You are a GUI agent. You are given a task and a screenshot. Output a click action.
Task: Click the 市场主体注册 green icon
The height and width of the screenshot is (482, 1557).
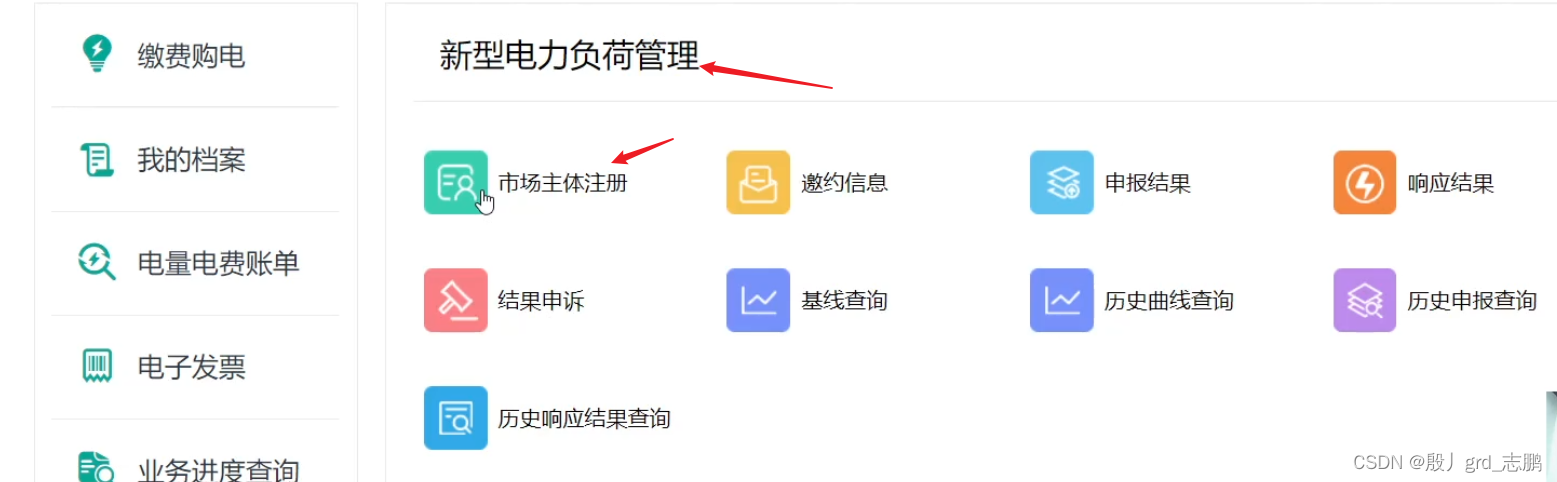[456, 182]
